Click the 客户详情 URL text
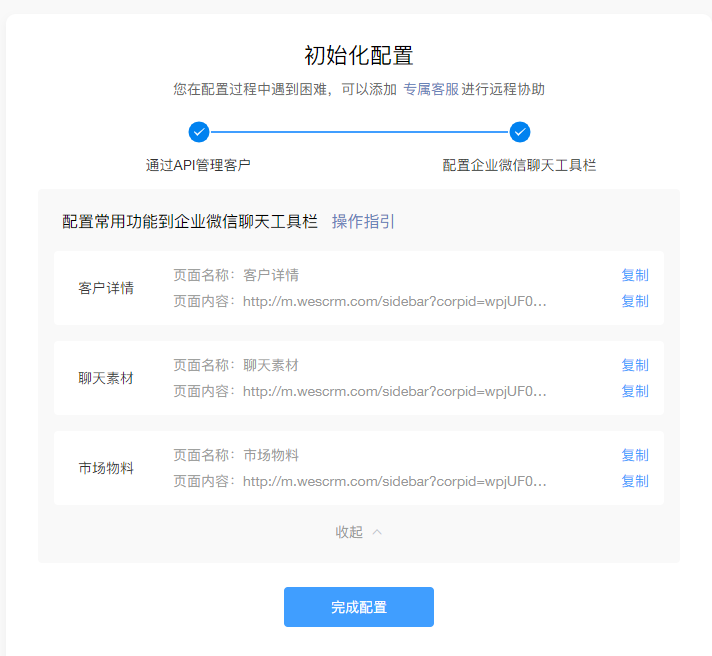Image resolution: width=712 pixels, height=656 pixels. [x=395, y=301]
